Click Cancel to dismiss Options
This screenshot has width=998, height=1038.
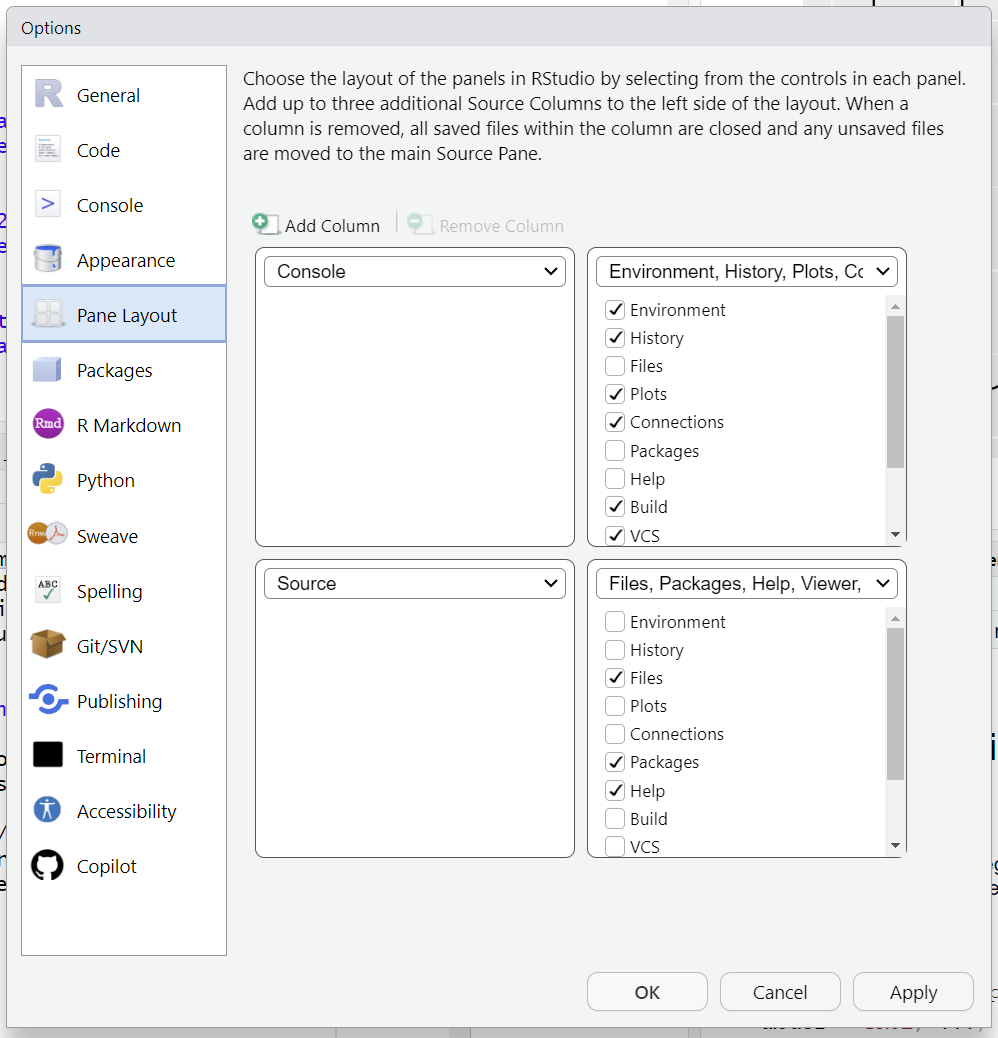click(780, 992)
